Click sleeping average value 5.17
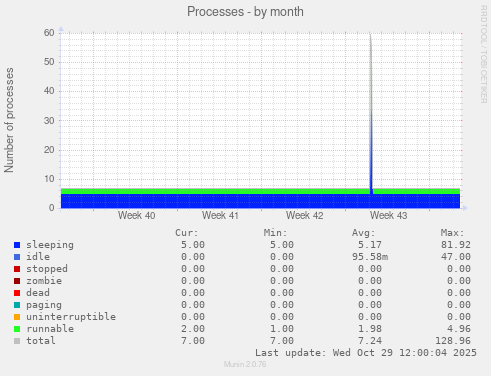Image resolution: width=491 pixels, height=376 pixels. point(370,245)
